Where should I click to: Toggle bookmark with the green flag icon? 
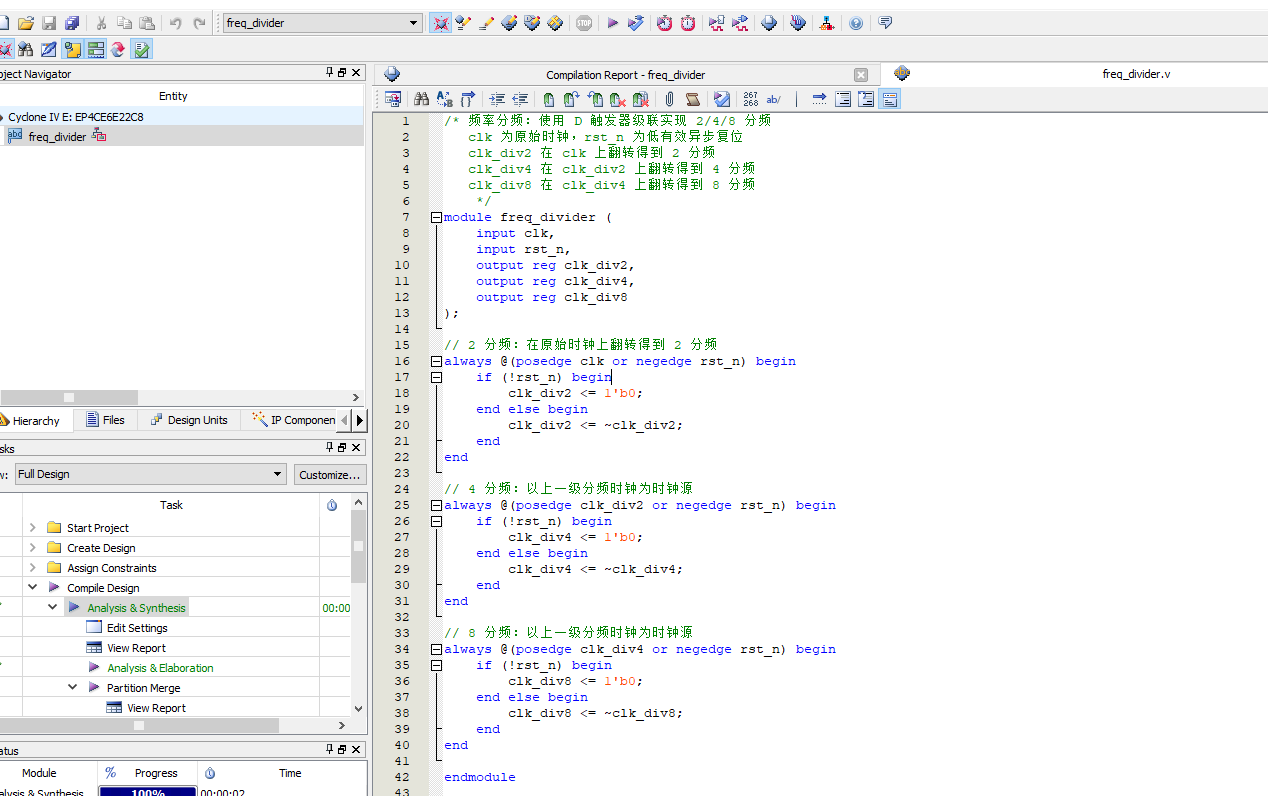[x=549, y=99]
